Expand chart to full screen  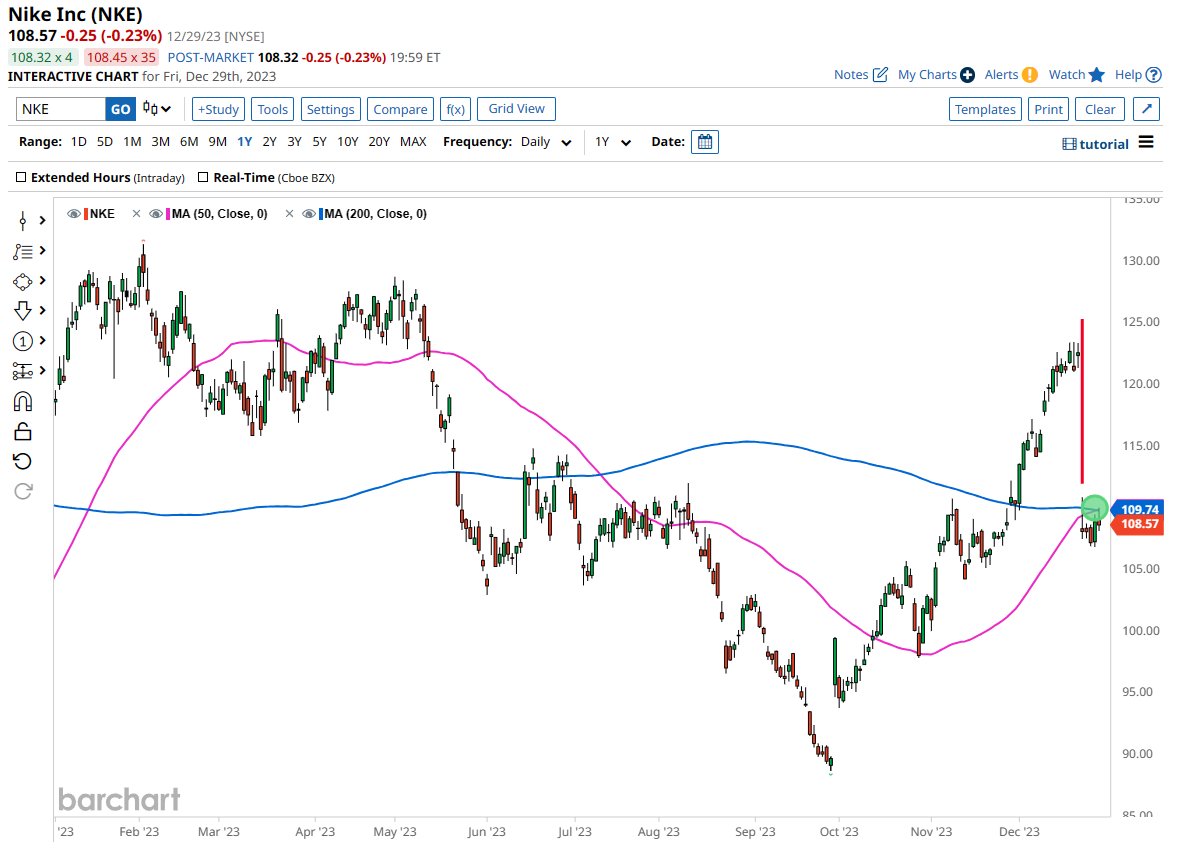point(1146,109)
